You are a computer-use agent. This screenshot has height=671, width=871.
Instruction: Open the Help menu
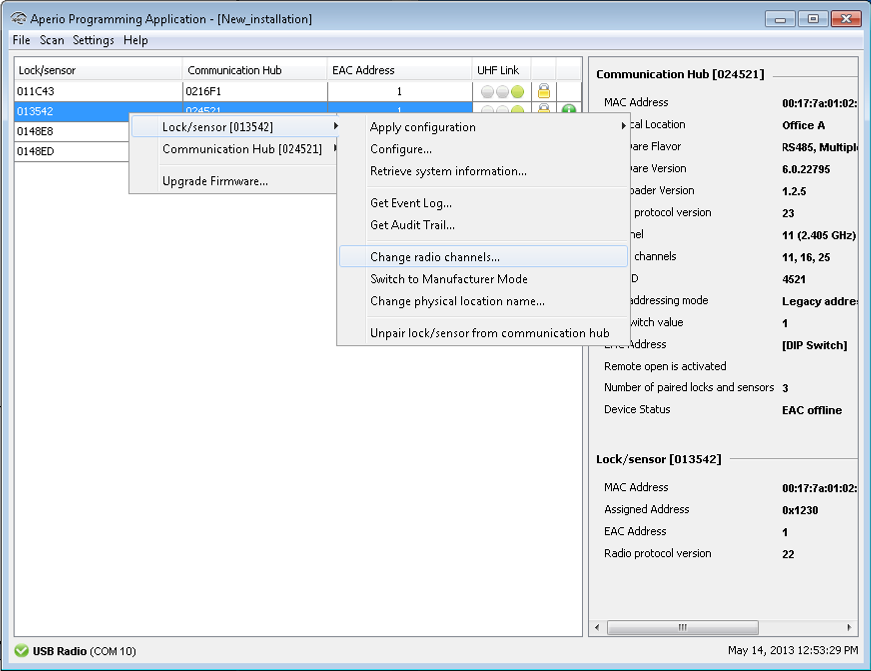pos(136,40)
